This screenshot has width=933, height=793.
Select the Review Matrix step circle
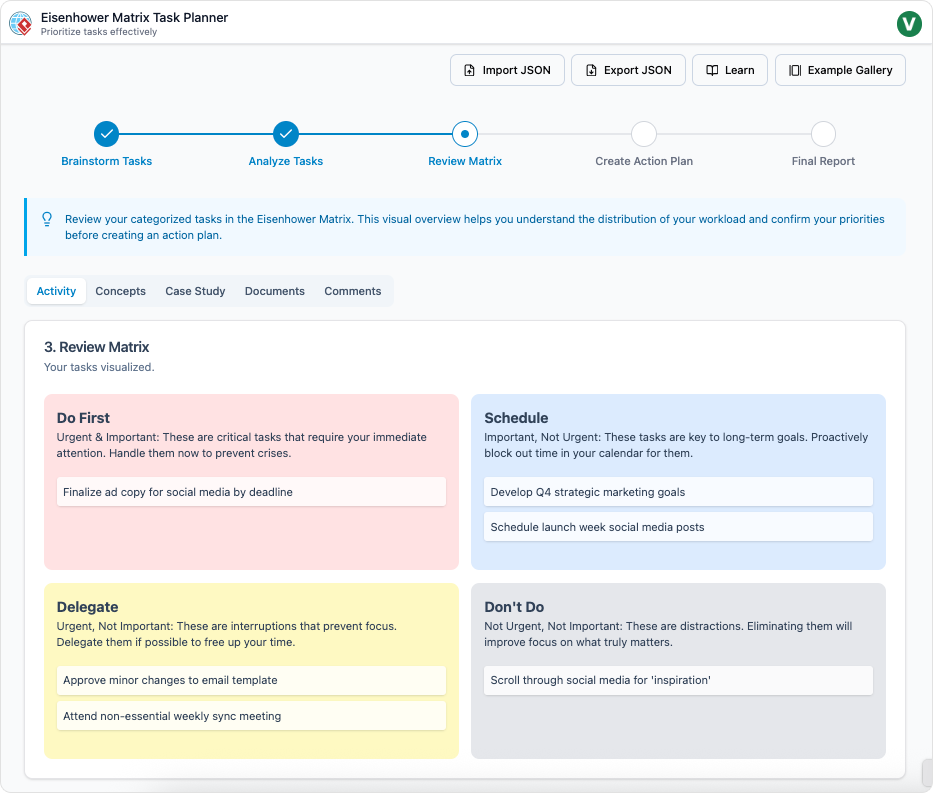click(x=465, y=134)
